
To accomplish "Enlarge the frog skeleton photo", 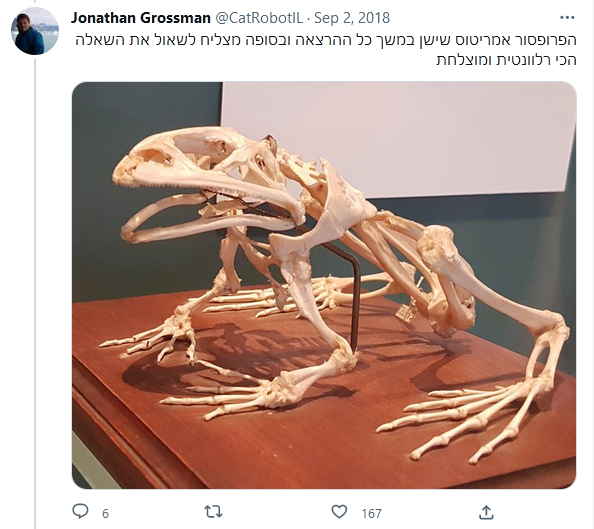I will tap(324, 285).
